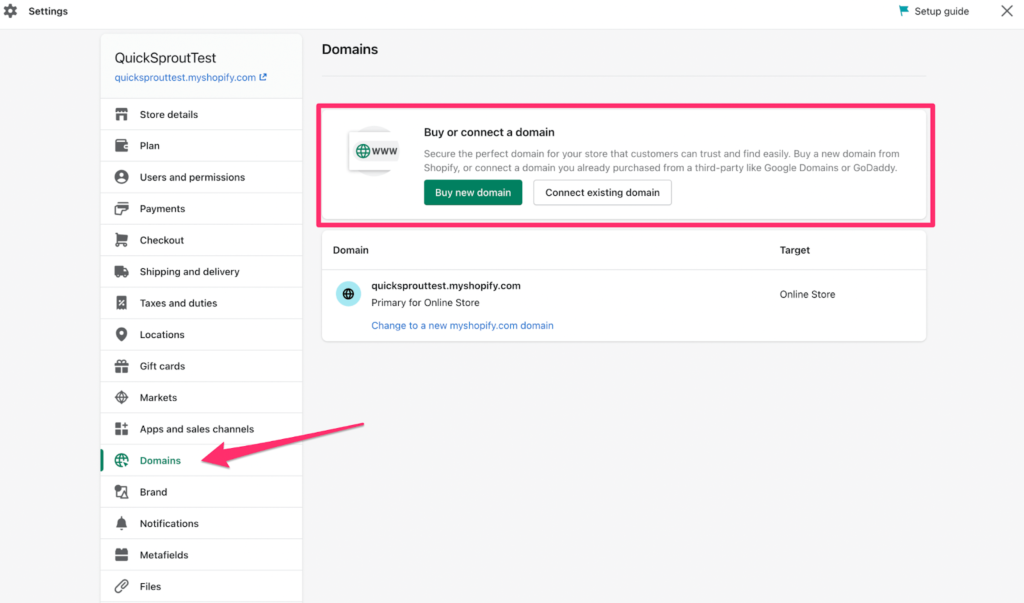The image size is (1024, 603).
Task: Click the Online Store target cell
Action: tap(807, 294)
